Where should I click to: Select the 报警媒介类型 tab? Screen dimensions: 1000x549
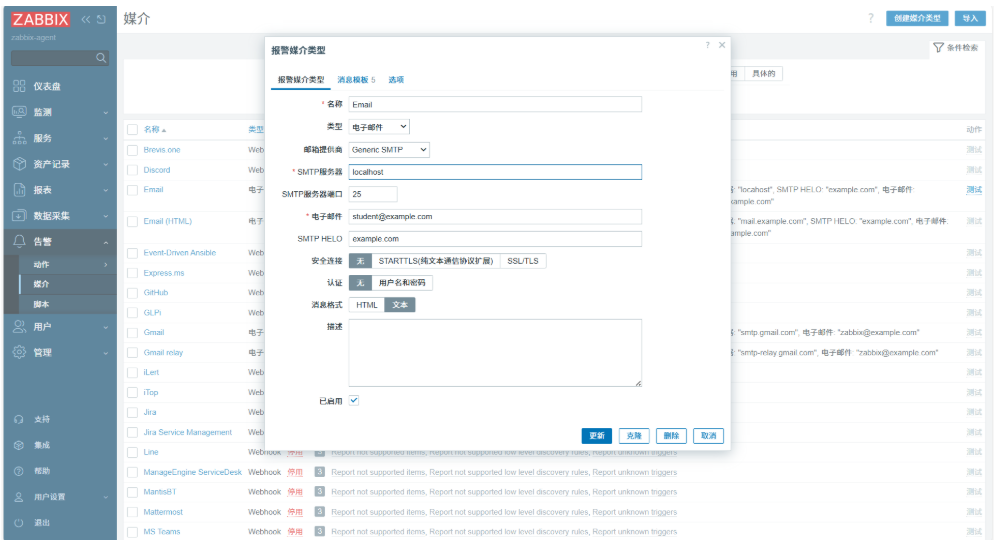(x=301, y=80)
